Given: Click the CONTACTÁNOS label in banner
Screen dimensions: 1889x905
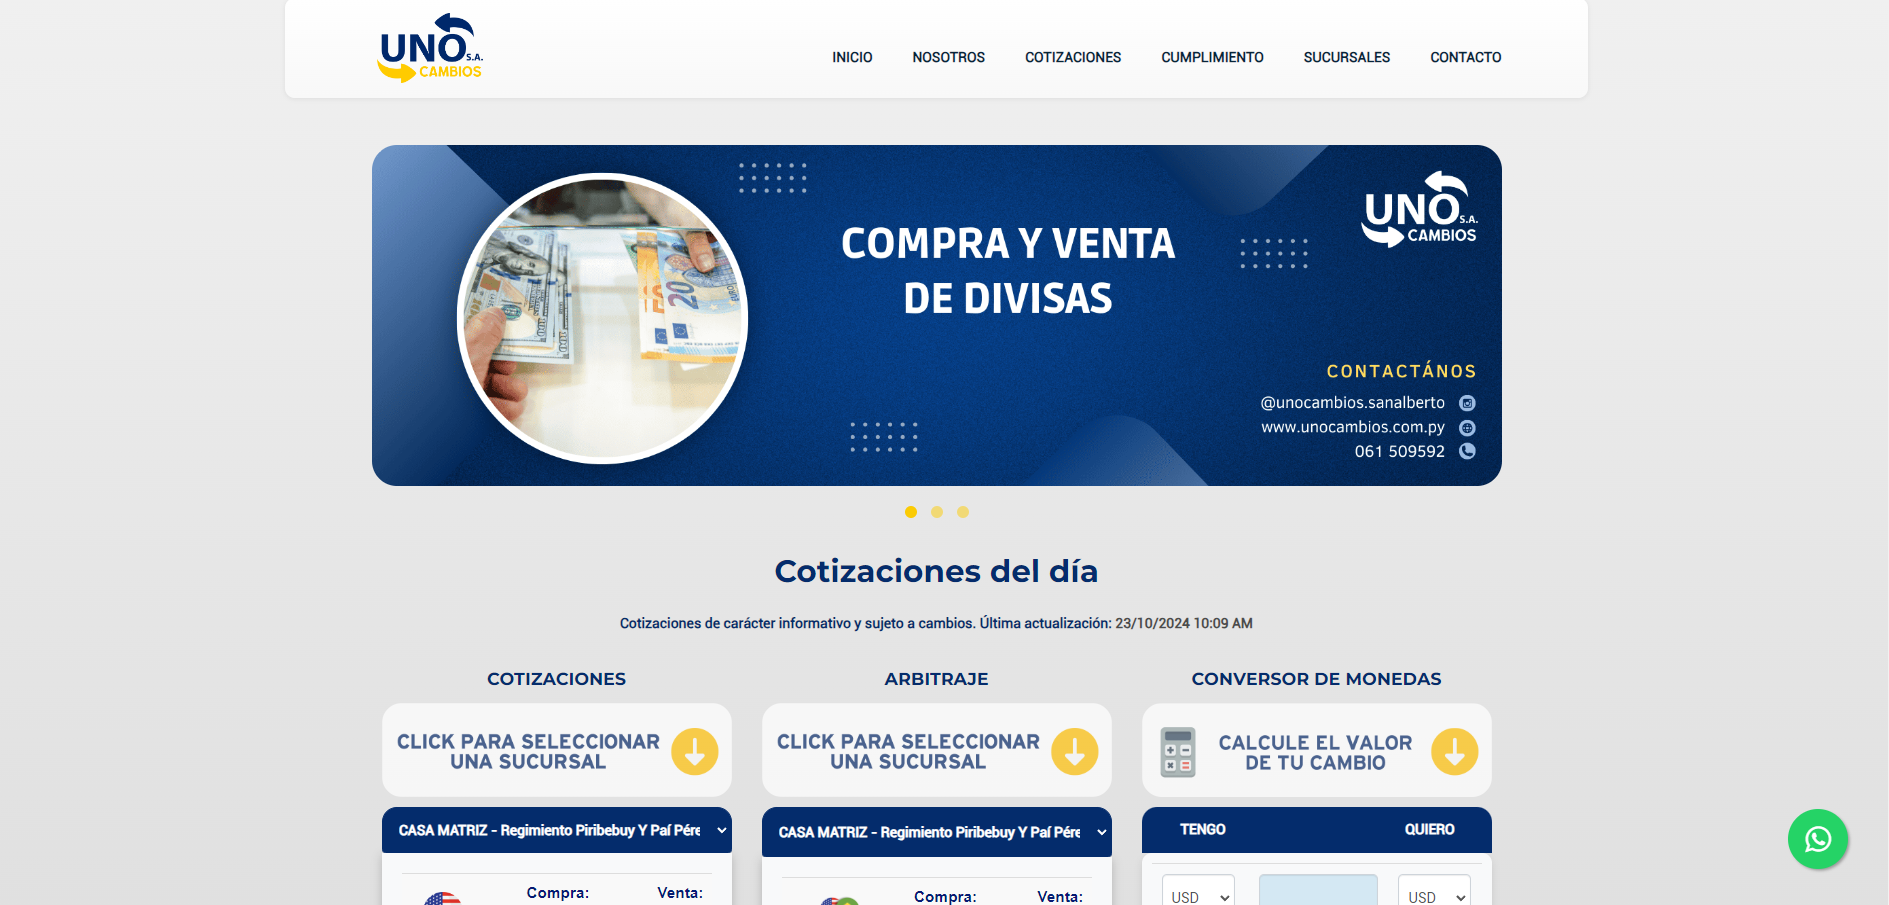Looking at the screenshot, I should click(x=1402, y=371).
